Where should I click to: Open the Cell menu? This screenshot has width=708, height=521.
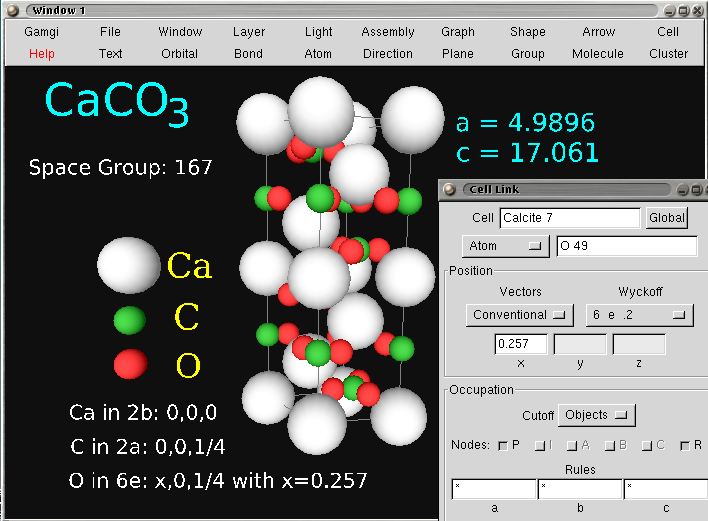(668, 32)
